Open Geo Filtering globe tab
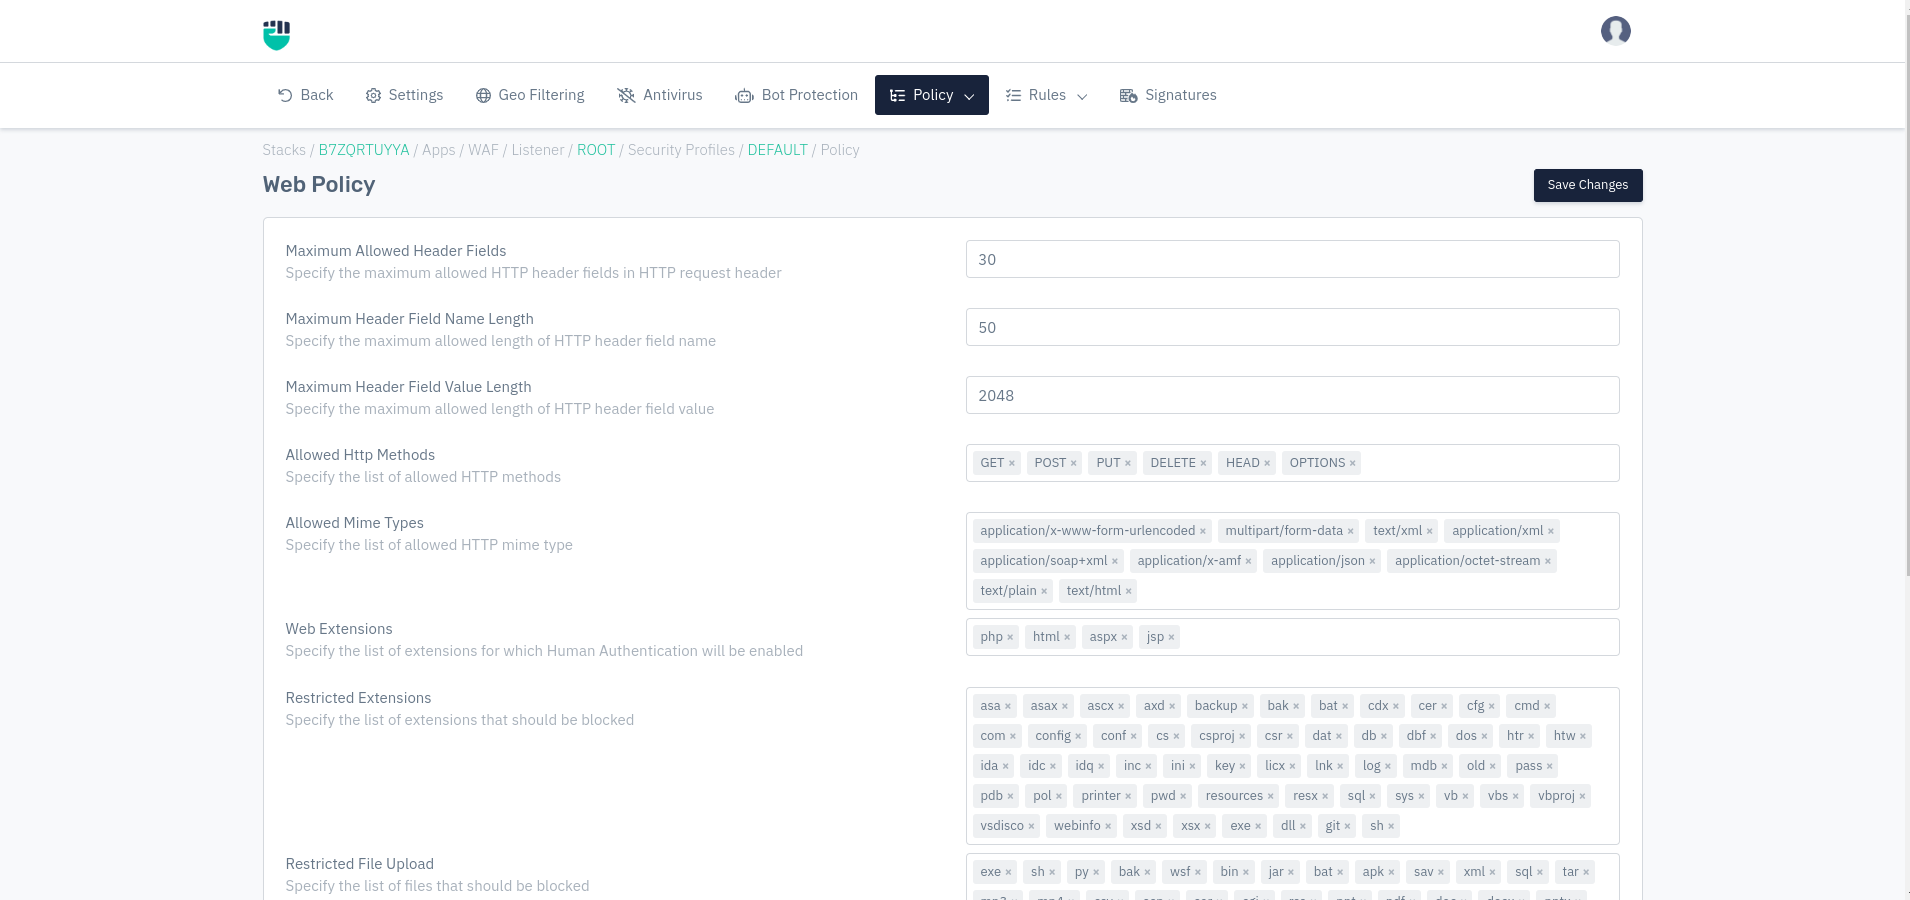Screen dimensions: 1910x900 pyautogui.click(x=530, y=95)
